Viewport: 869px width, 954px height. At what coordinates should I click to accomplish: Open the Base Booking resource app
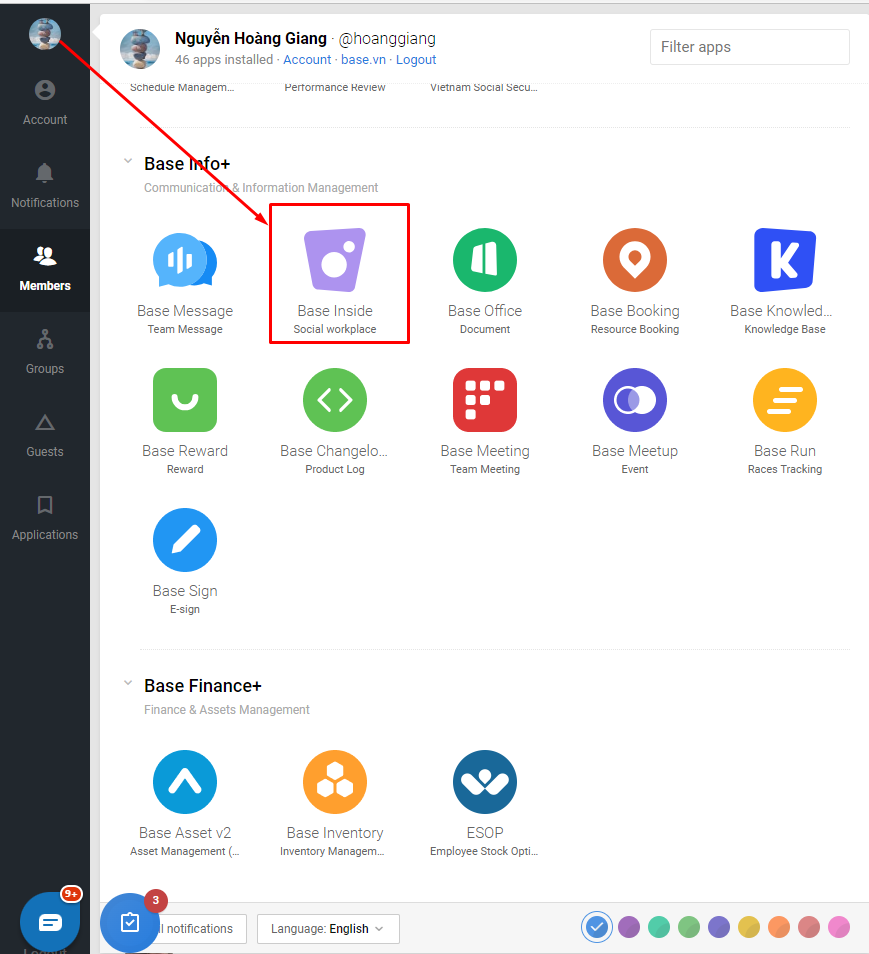pos(635,282)
